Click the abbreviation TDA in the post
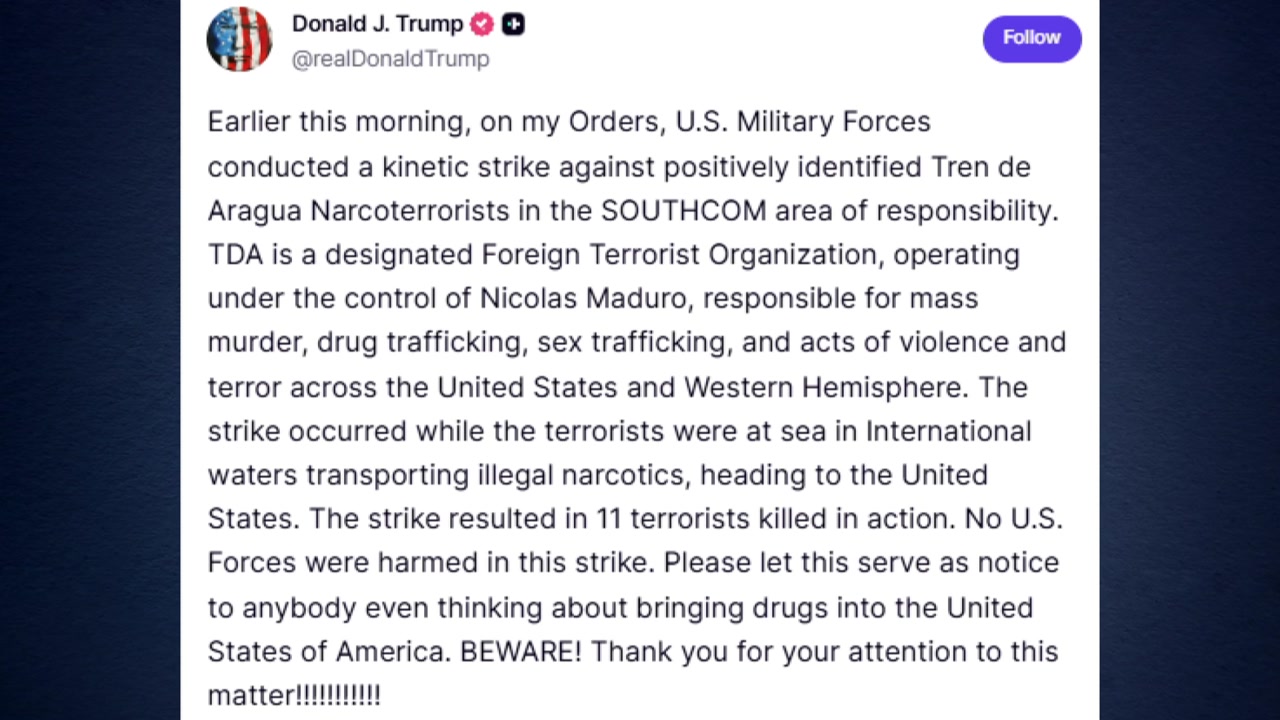1280x720 pixels. point(235,254)
